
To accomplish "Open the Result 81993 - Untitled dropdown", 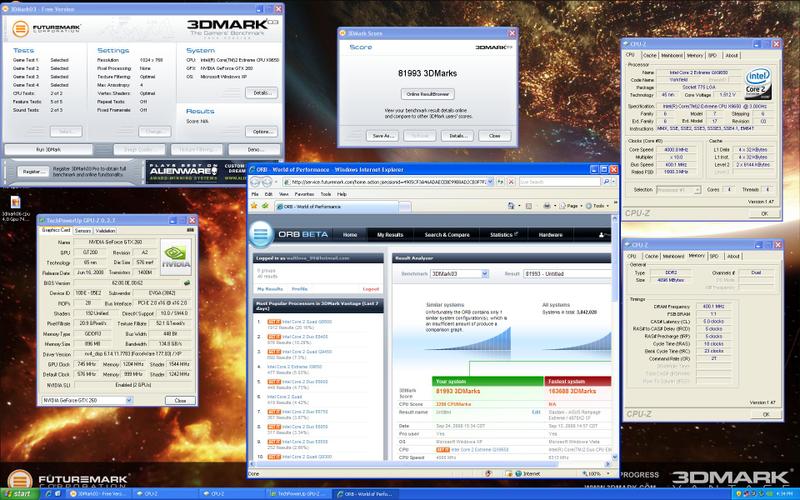I will 567,274.
